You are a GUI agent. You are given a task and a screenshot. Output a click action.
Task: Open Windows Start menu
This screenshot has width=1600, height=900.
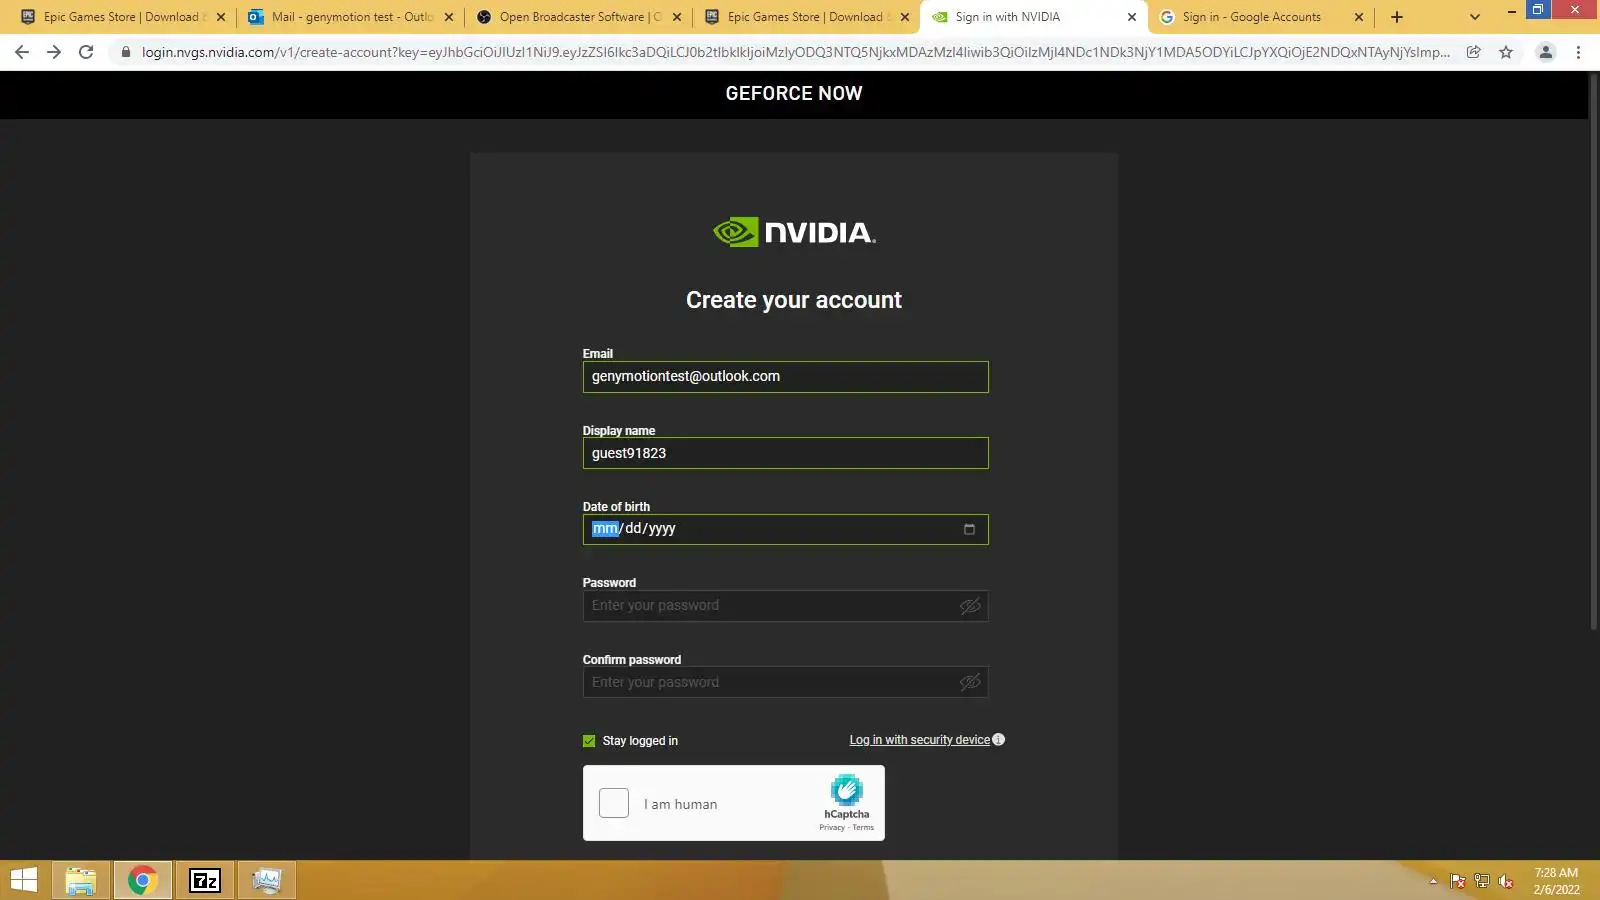point(23,880)
